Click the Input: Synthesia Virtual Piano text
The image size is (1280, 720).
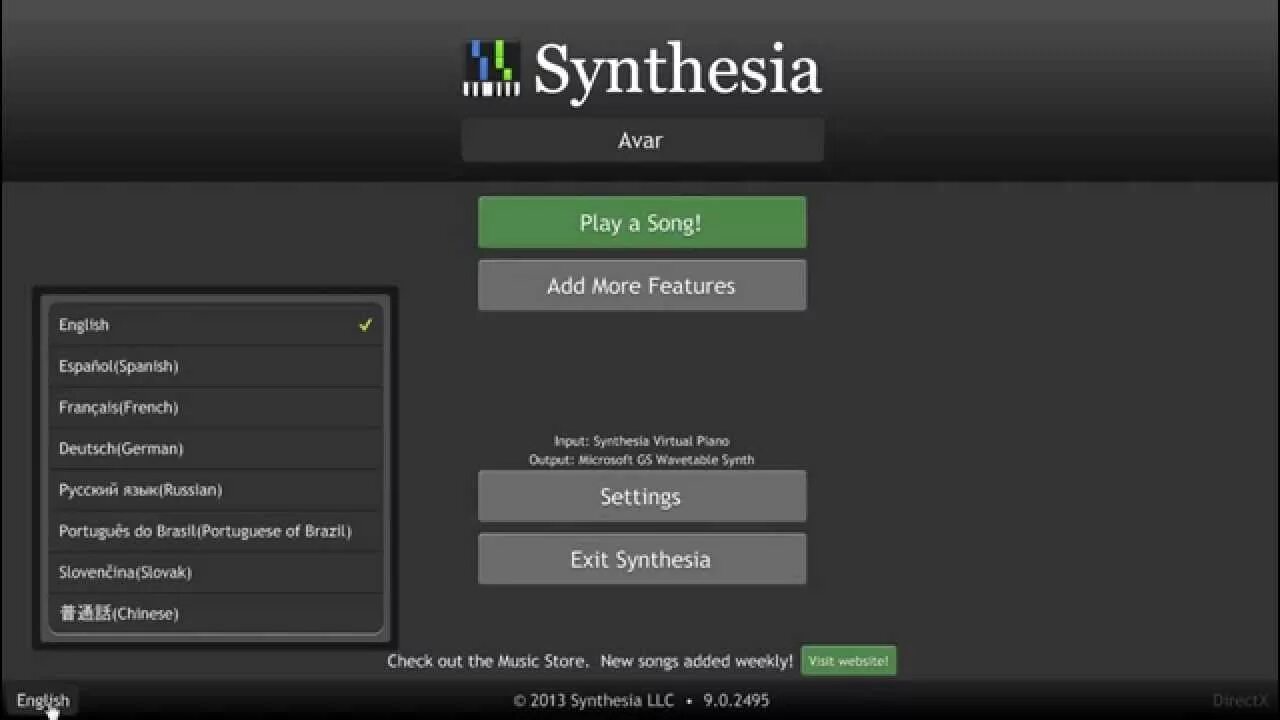(642, 441)
